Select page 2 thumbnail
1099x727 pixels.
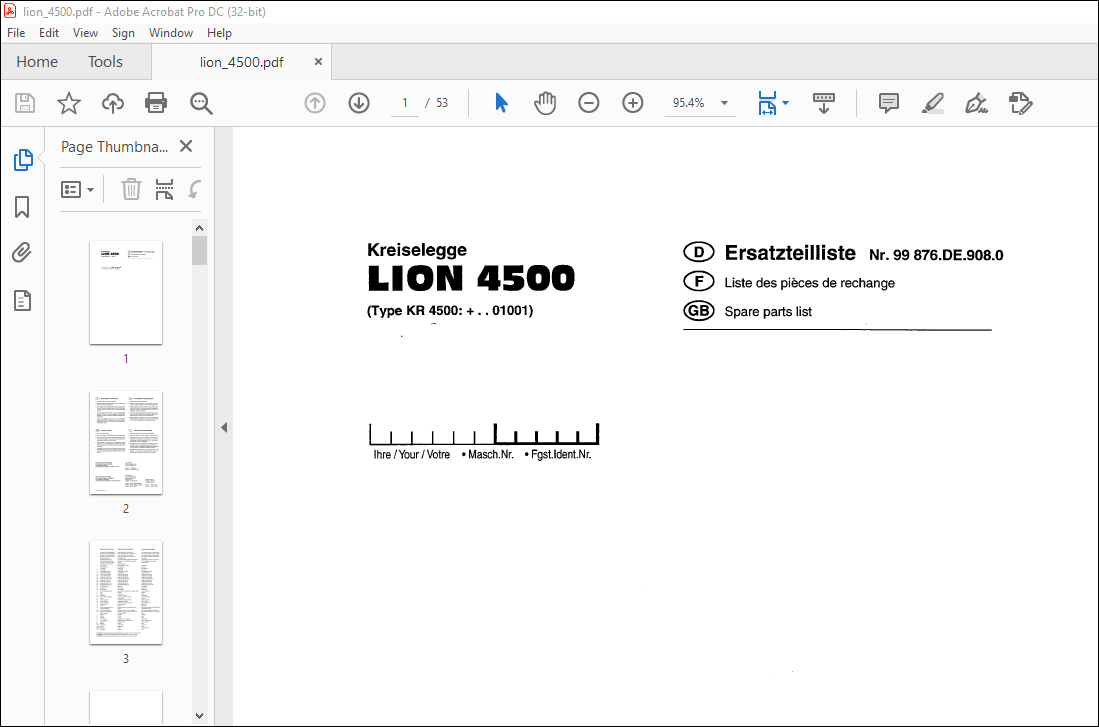(126, 442)
